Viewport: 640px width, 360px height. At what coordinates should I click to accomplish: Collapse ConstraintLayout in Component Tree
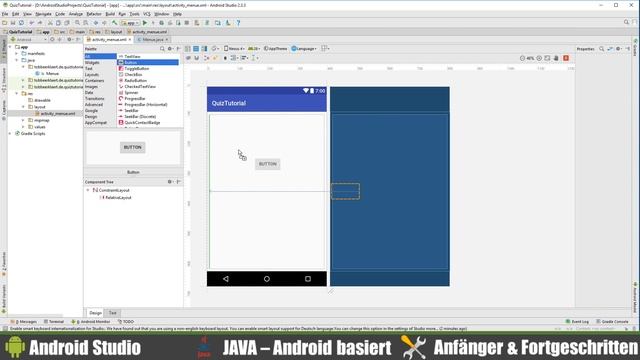(88, 190)
